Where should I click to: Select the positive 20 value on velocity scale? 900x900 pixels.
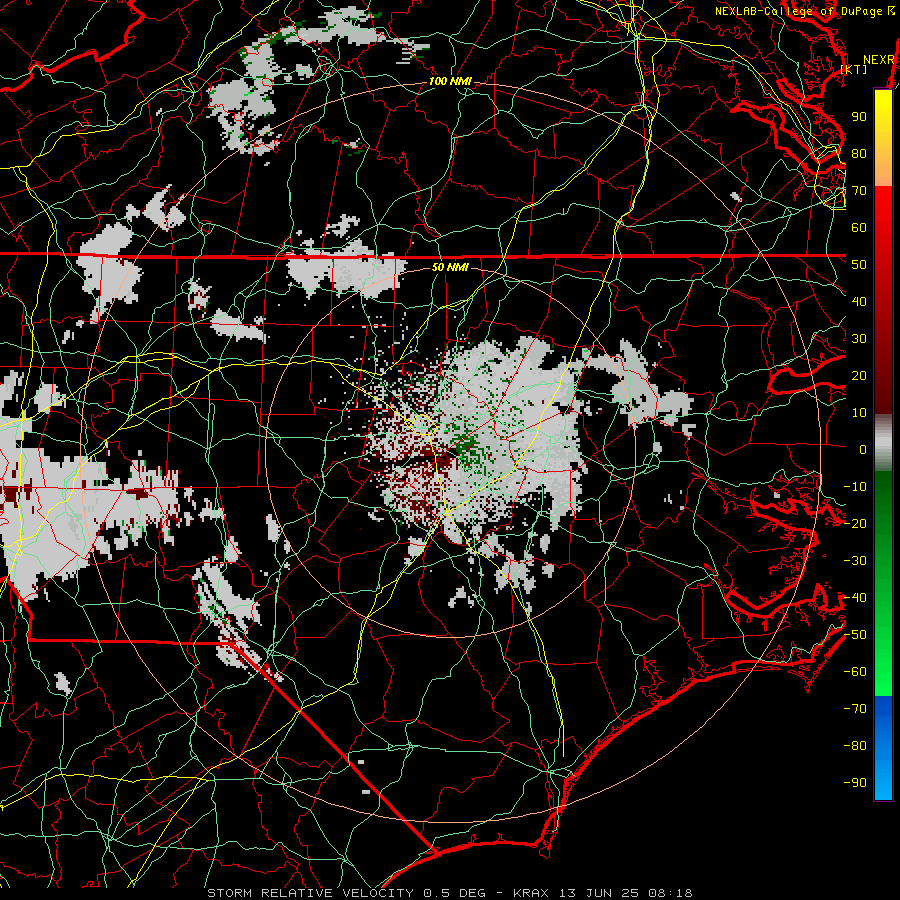[859, 376]
